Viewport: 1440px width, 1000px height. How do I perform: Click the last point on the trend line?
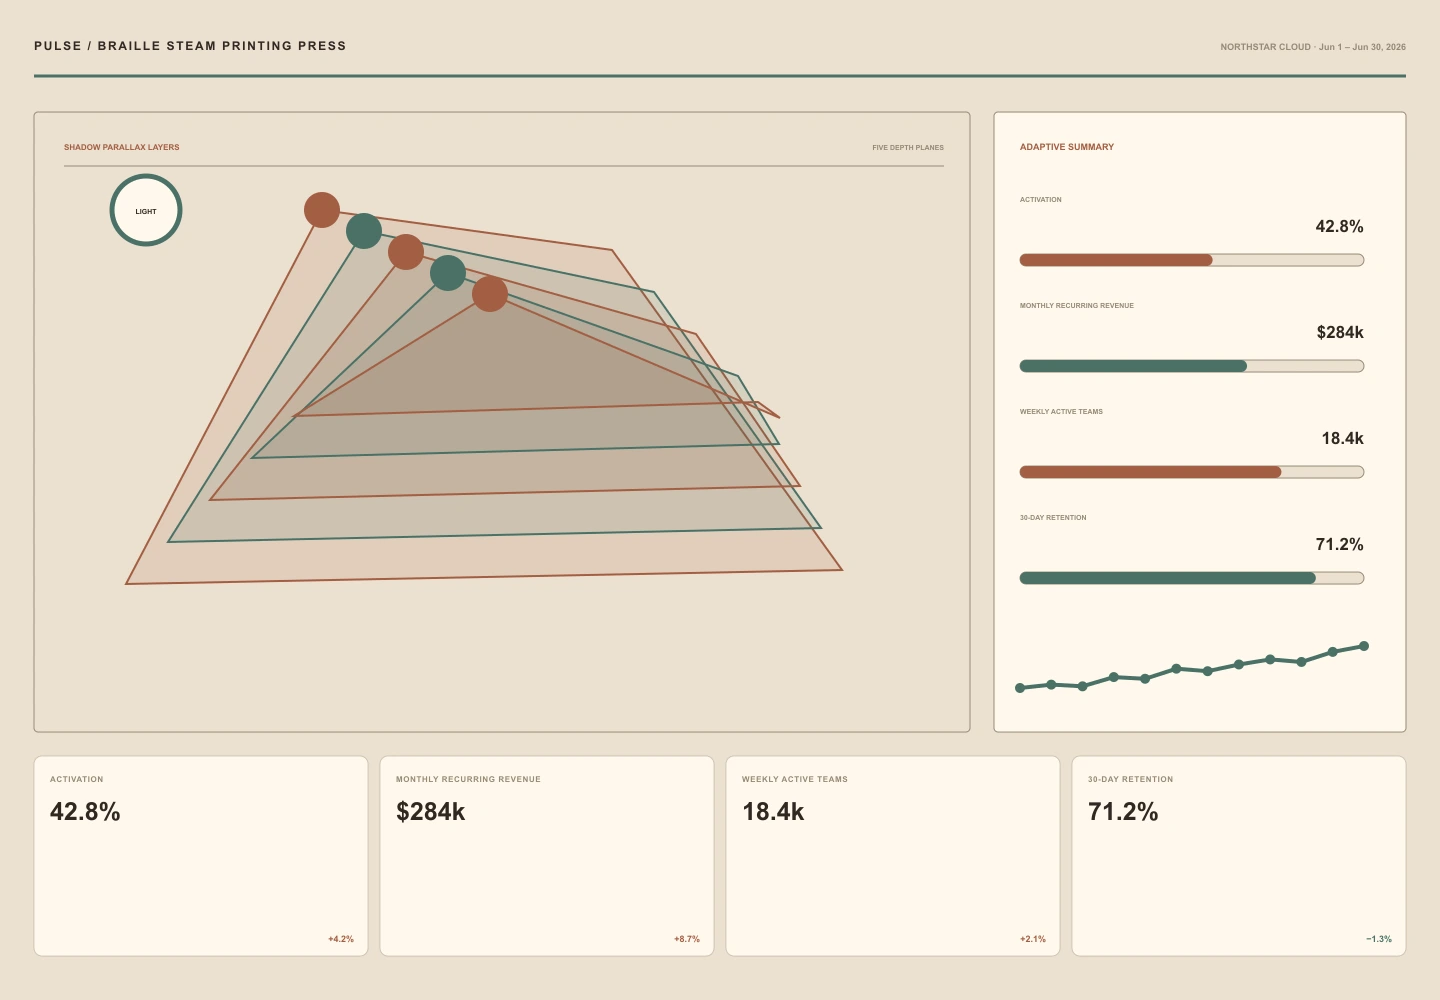[x=1364, y=646]
